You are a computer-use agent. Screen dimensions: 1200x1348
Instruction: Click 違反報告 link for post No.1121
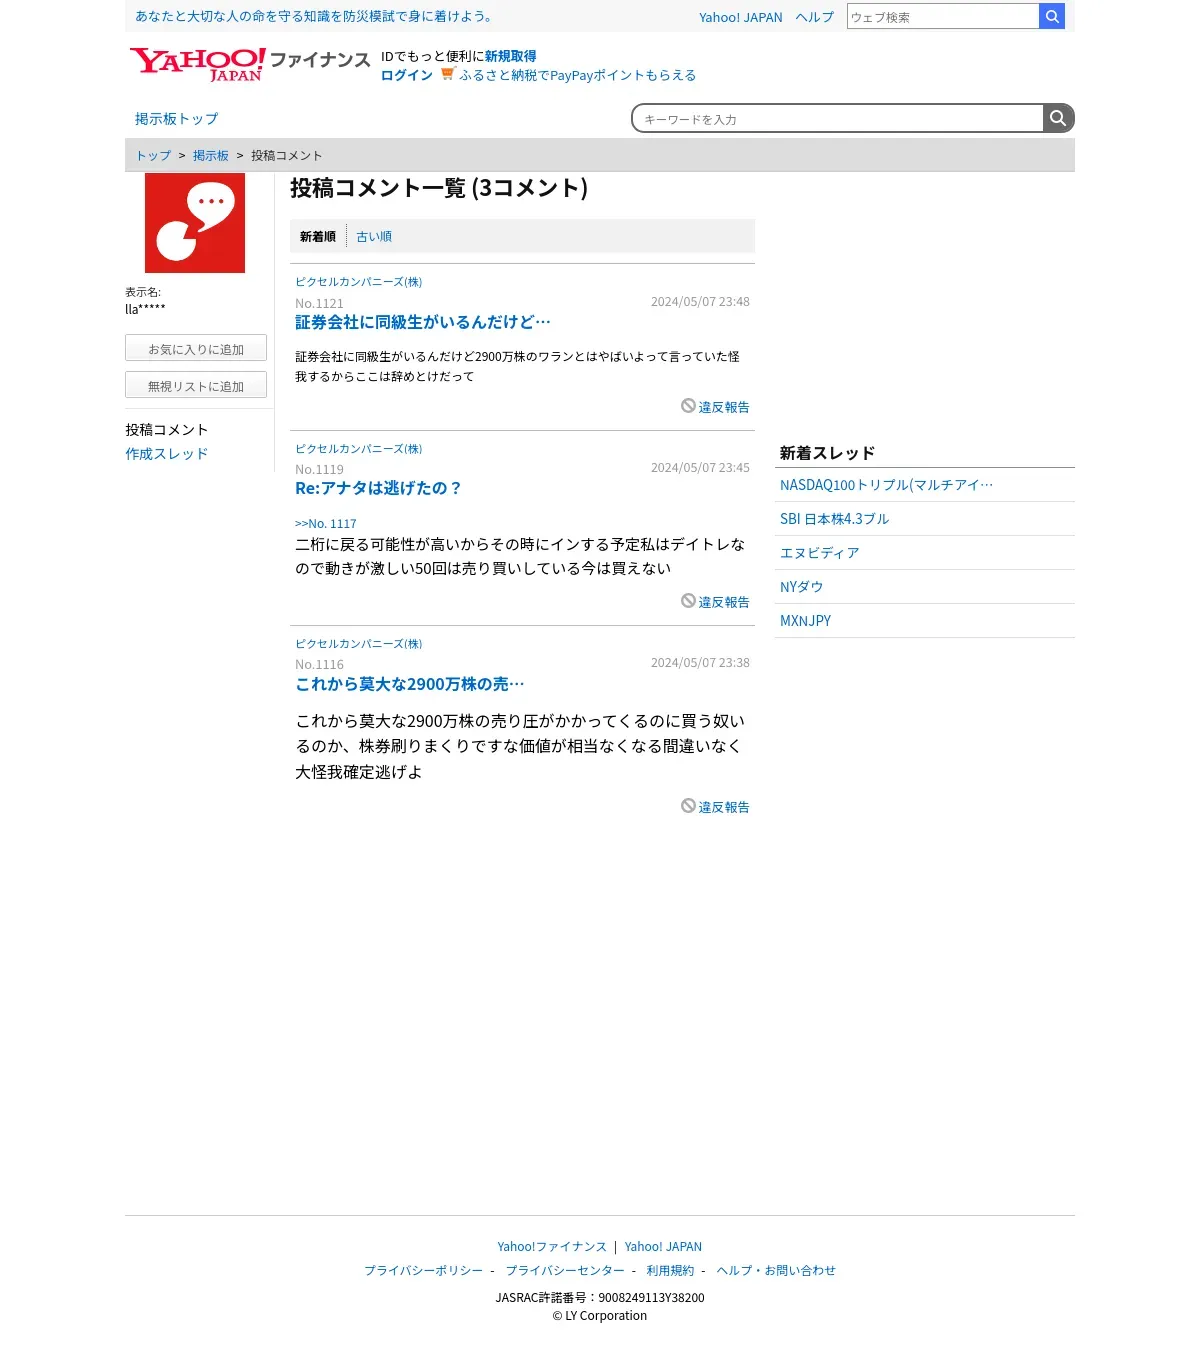pos(724,407)
